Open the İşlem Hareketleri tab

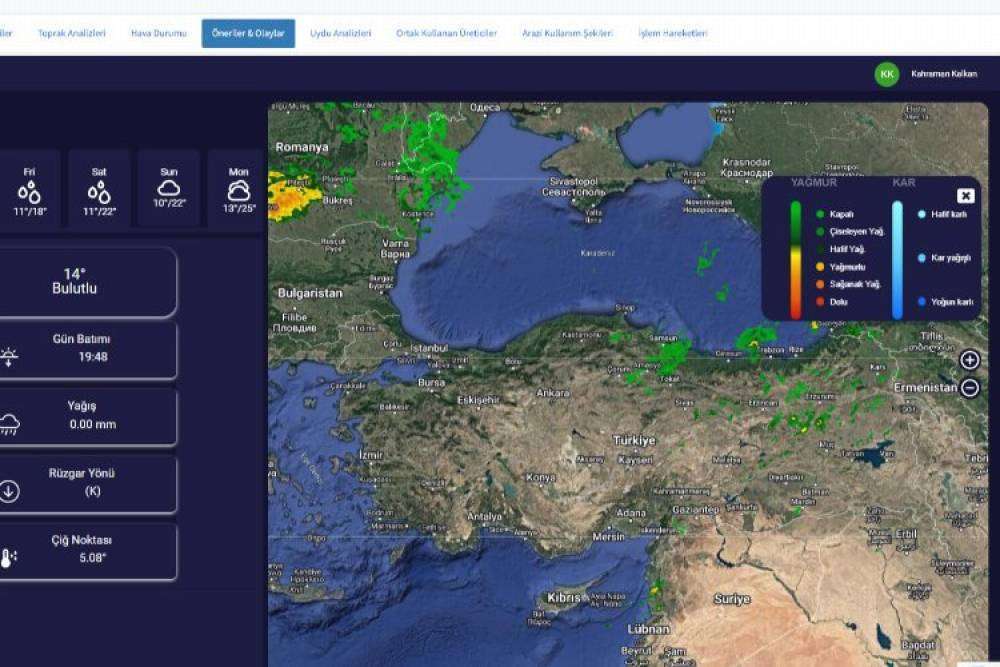point(672,33)
